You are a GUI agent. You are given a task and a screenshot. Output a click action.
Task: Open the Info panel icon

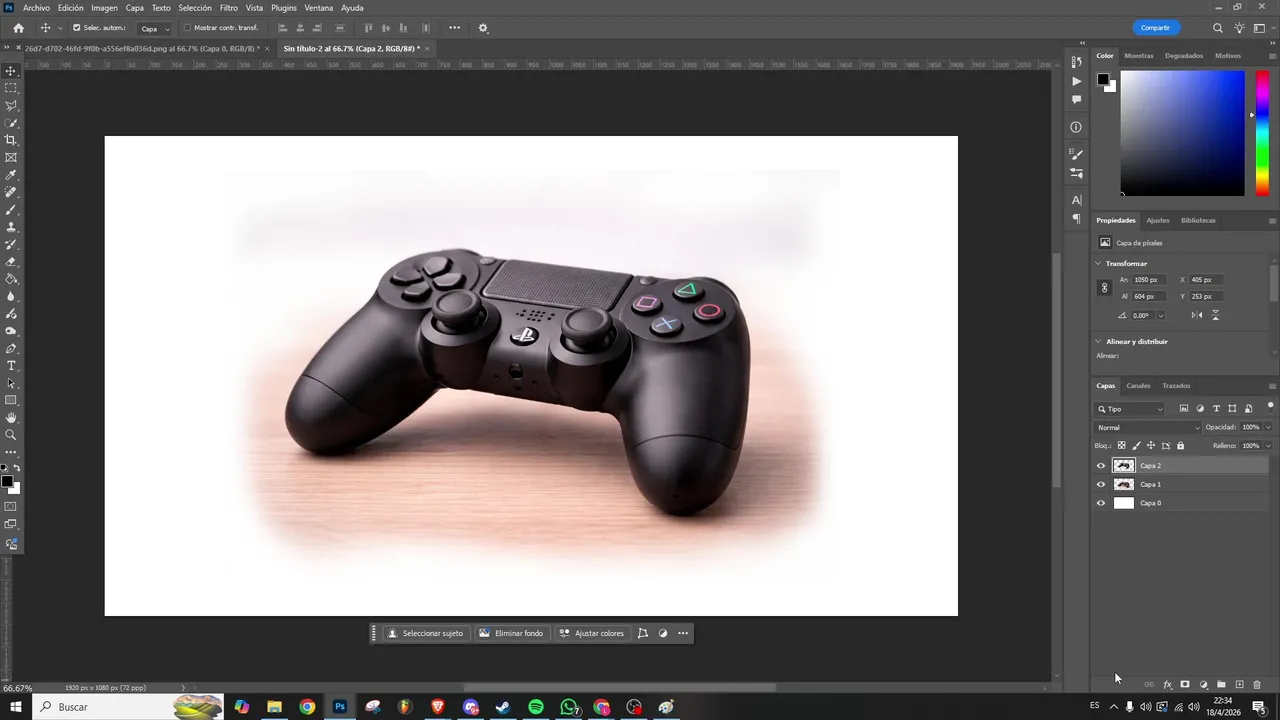(x=1076, y=127)
